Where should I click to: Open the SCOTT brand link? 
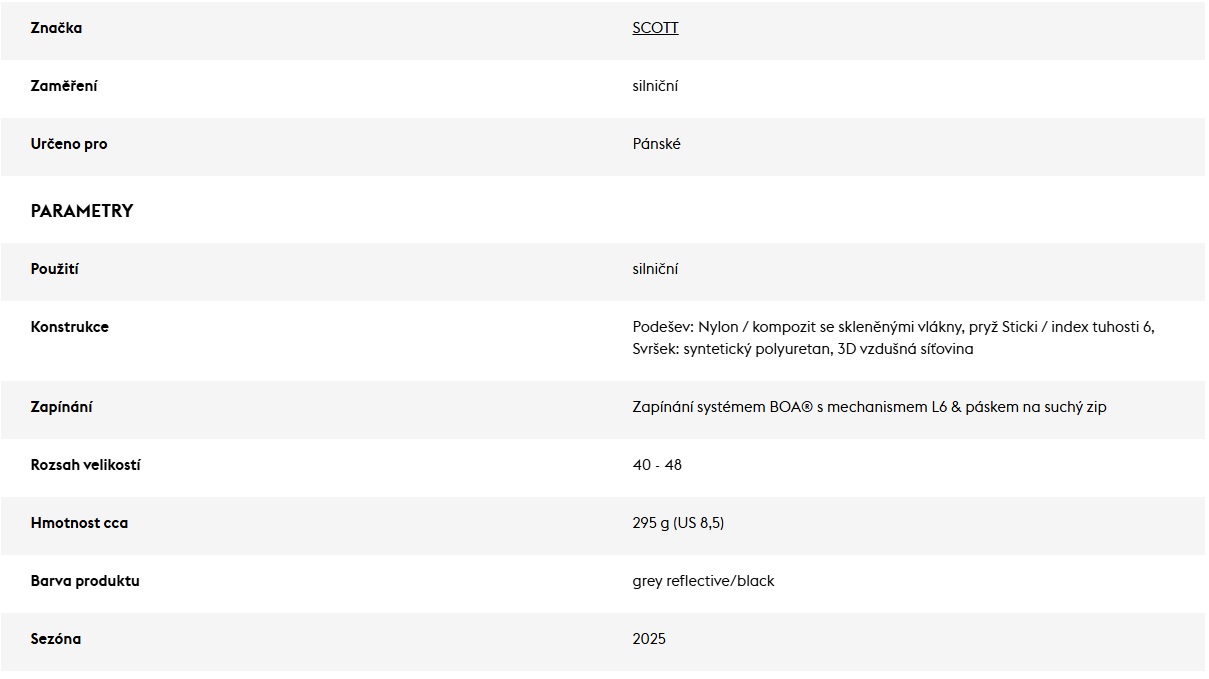[x=655, y=28]
